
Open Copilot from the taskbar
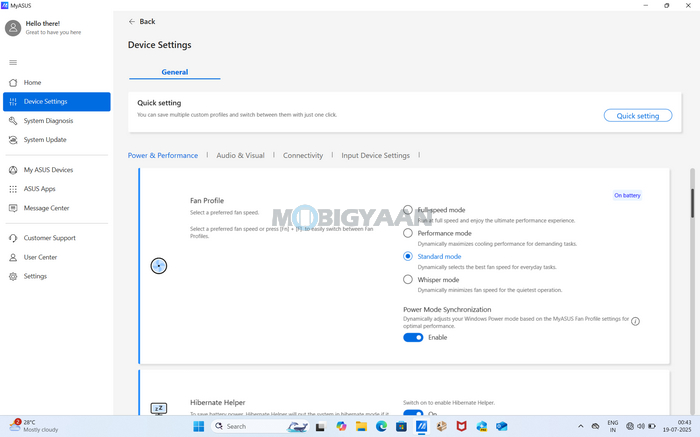point(341,426)
